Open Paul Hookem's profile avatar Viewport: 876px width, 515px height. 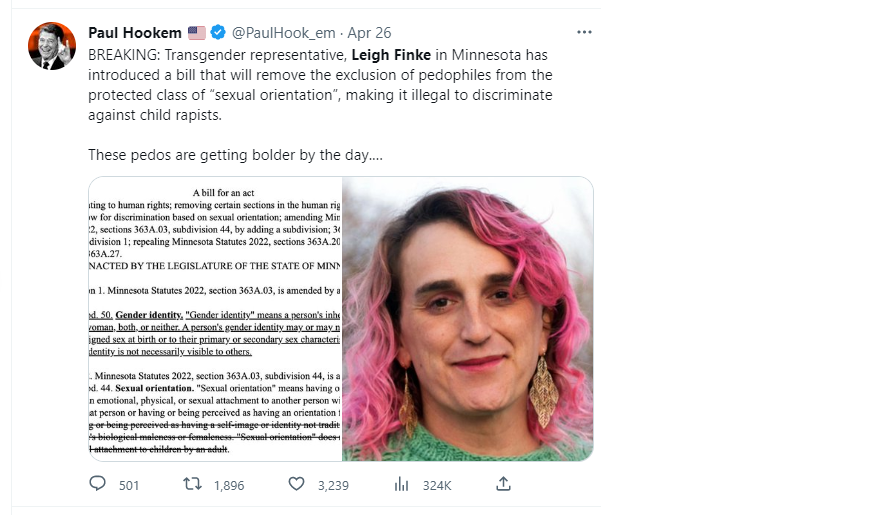(52, 46)
